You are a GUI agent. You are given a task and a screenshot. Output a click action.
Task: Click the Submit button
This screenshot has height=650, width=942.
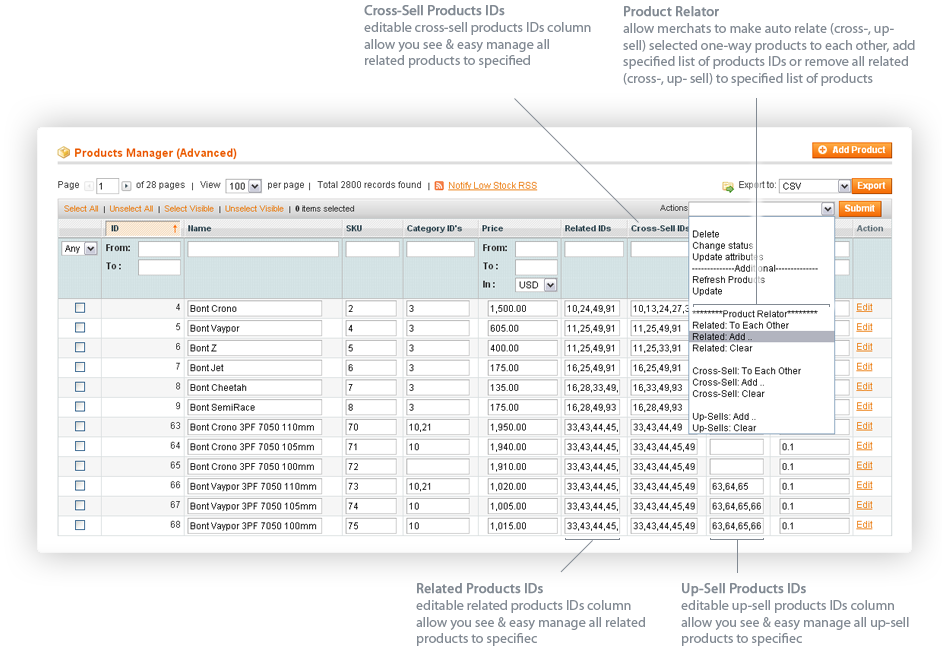(x=859, y=208)
